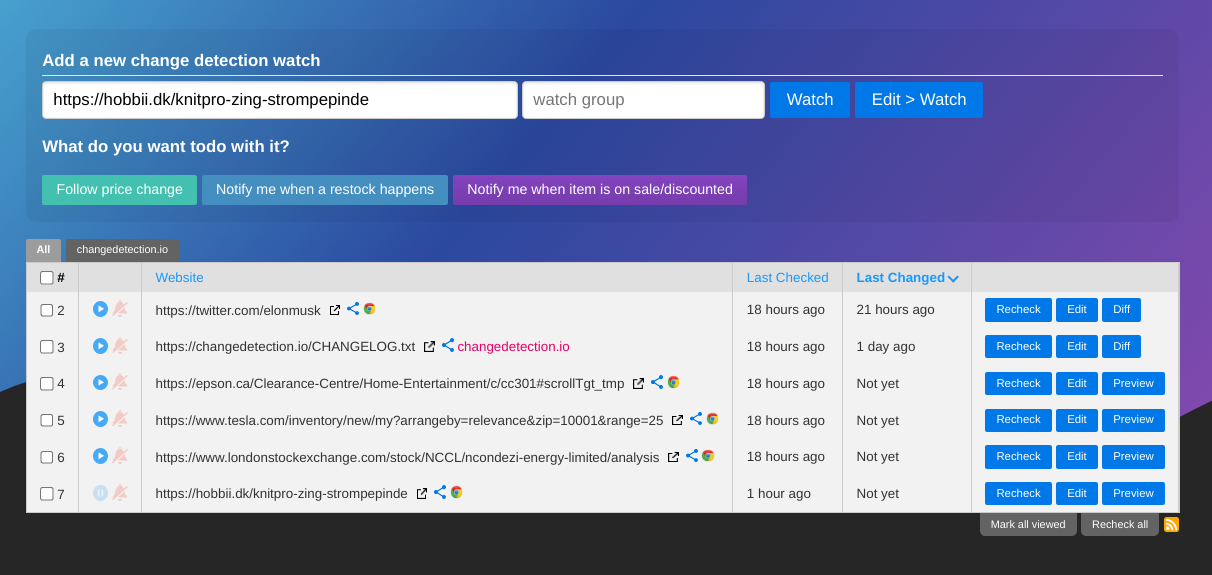Click the blue Watch button
This screenshot has height=575, width=1212.
(810, 100)
